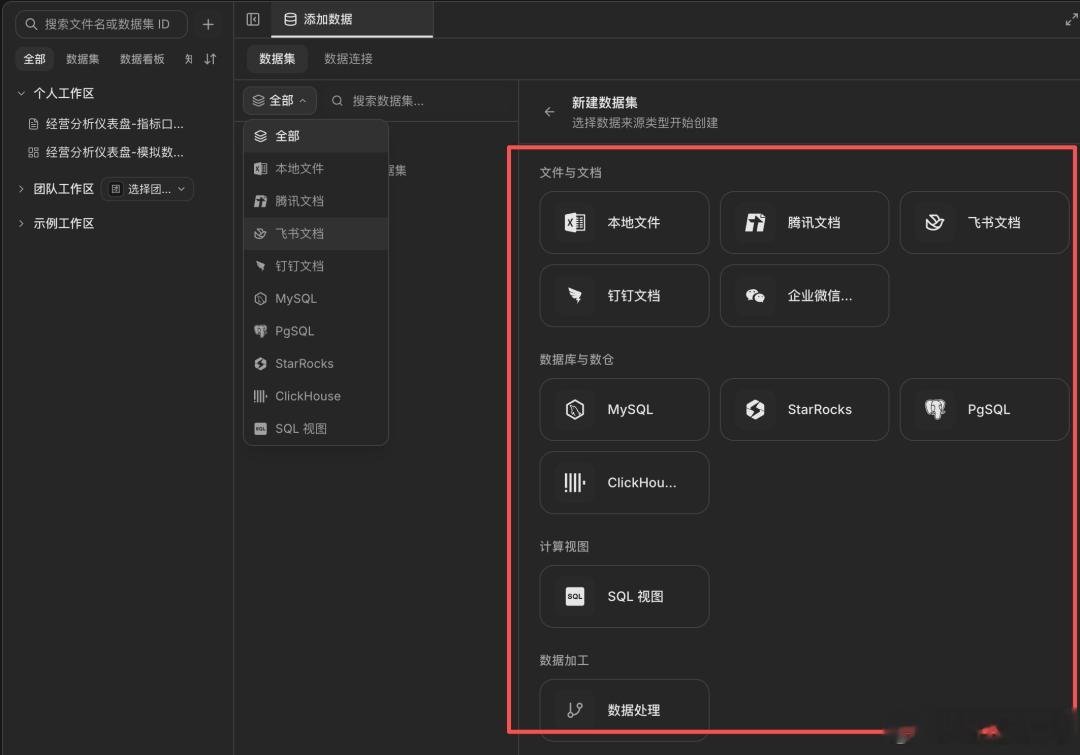Click the 腾讯文档 card icon

point(755,223)
